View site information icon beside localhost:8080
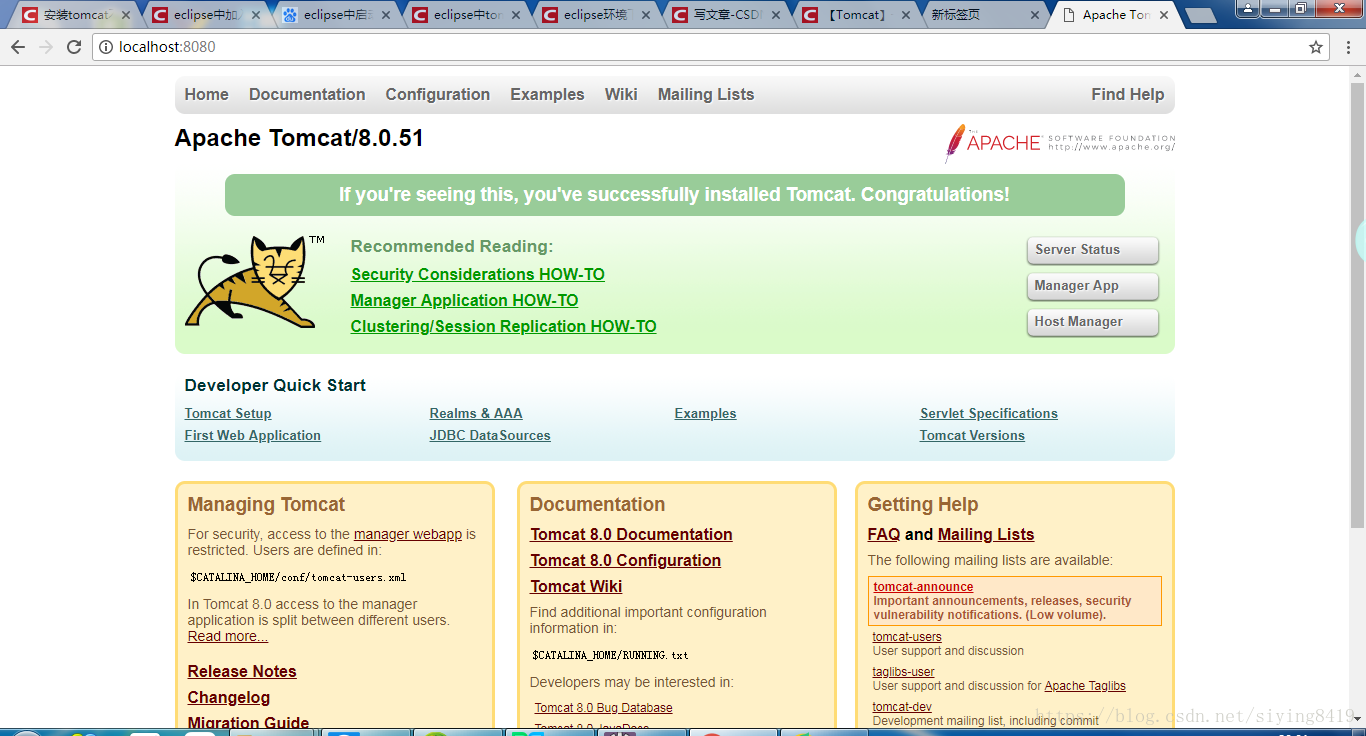 click(106, 47)
